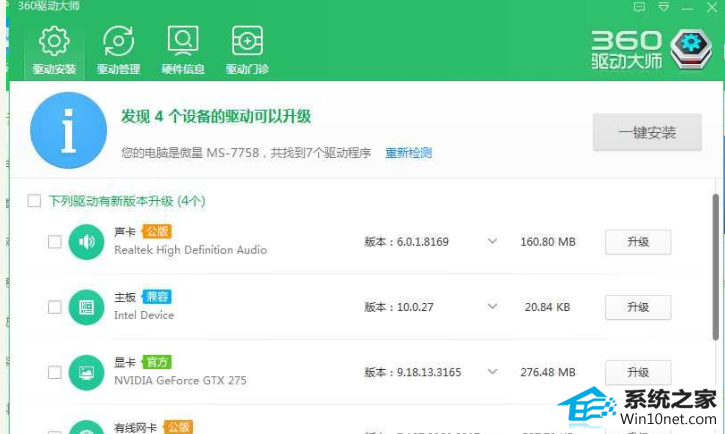Click the 主板 motherboard icon

tap(86, 307)
